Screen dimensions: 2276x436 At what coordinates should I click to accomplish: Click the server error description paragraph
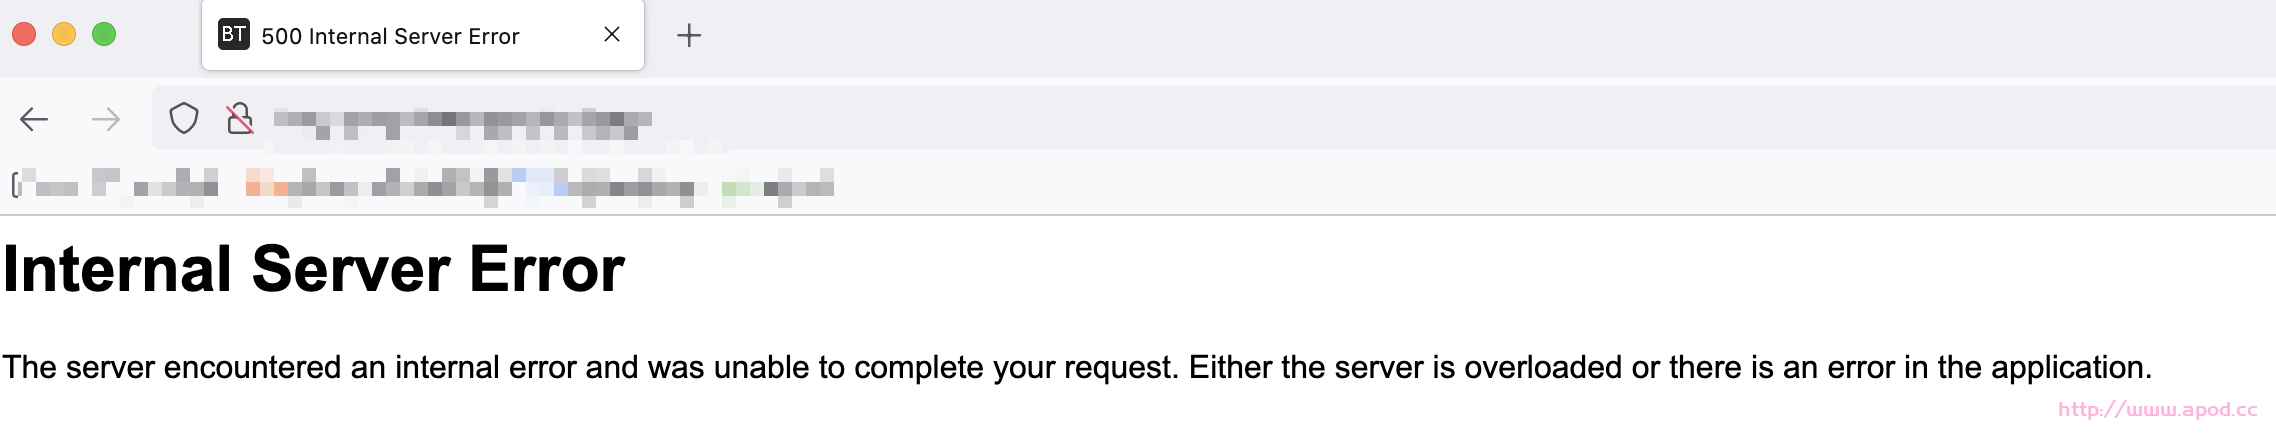point(1076,368)
